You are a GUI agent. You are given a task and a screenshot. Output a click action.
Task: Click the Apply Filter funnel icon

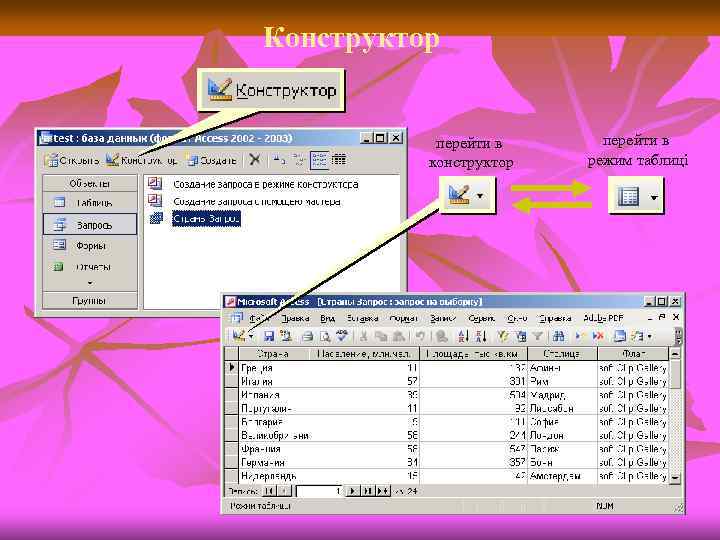pos(538,336)
